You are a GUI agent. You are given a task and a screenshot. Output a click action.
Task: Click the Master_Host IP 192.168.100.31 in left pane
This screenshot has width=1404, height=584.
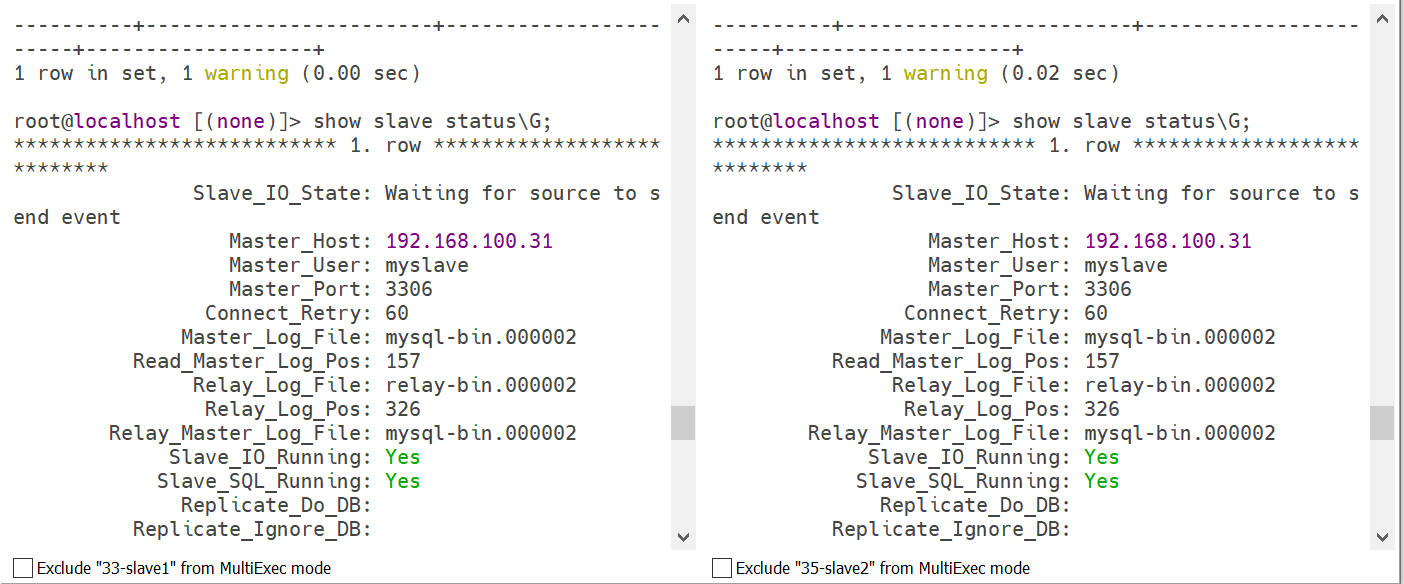[470, 240]
